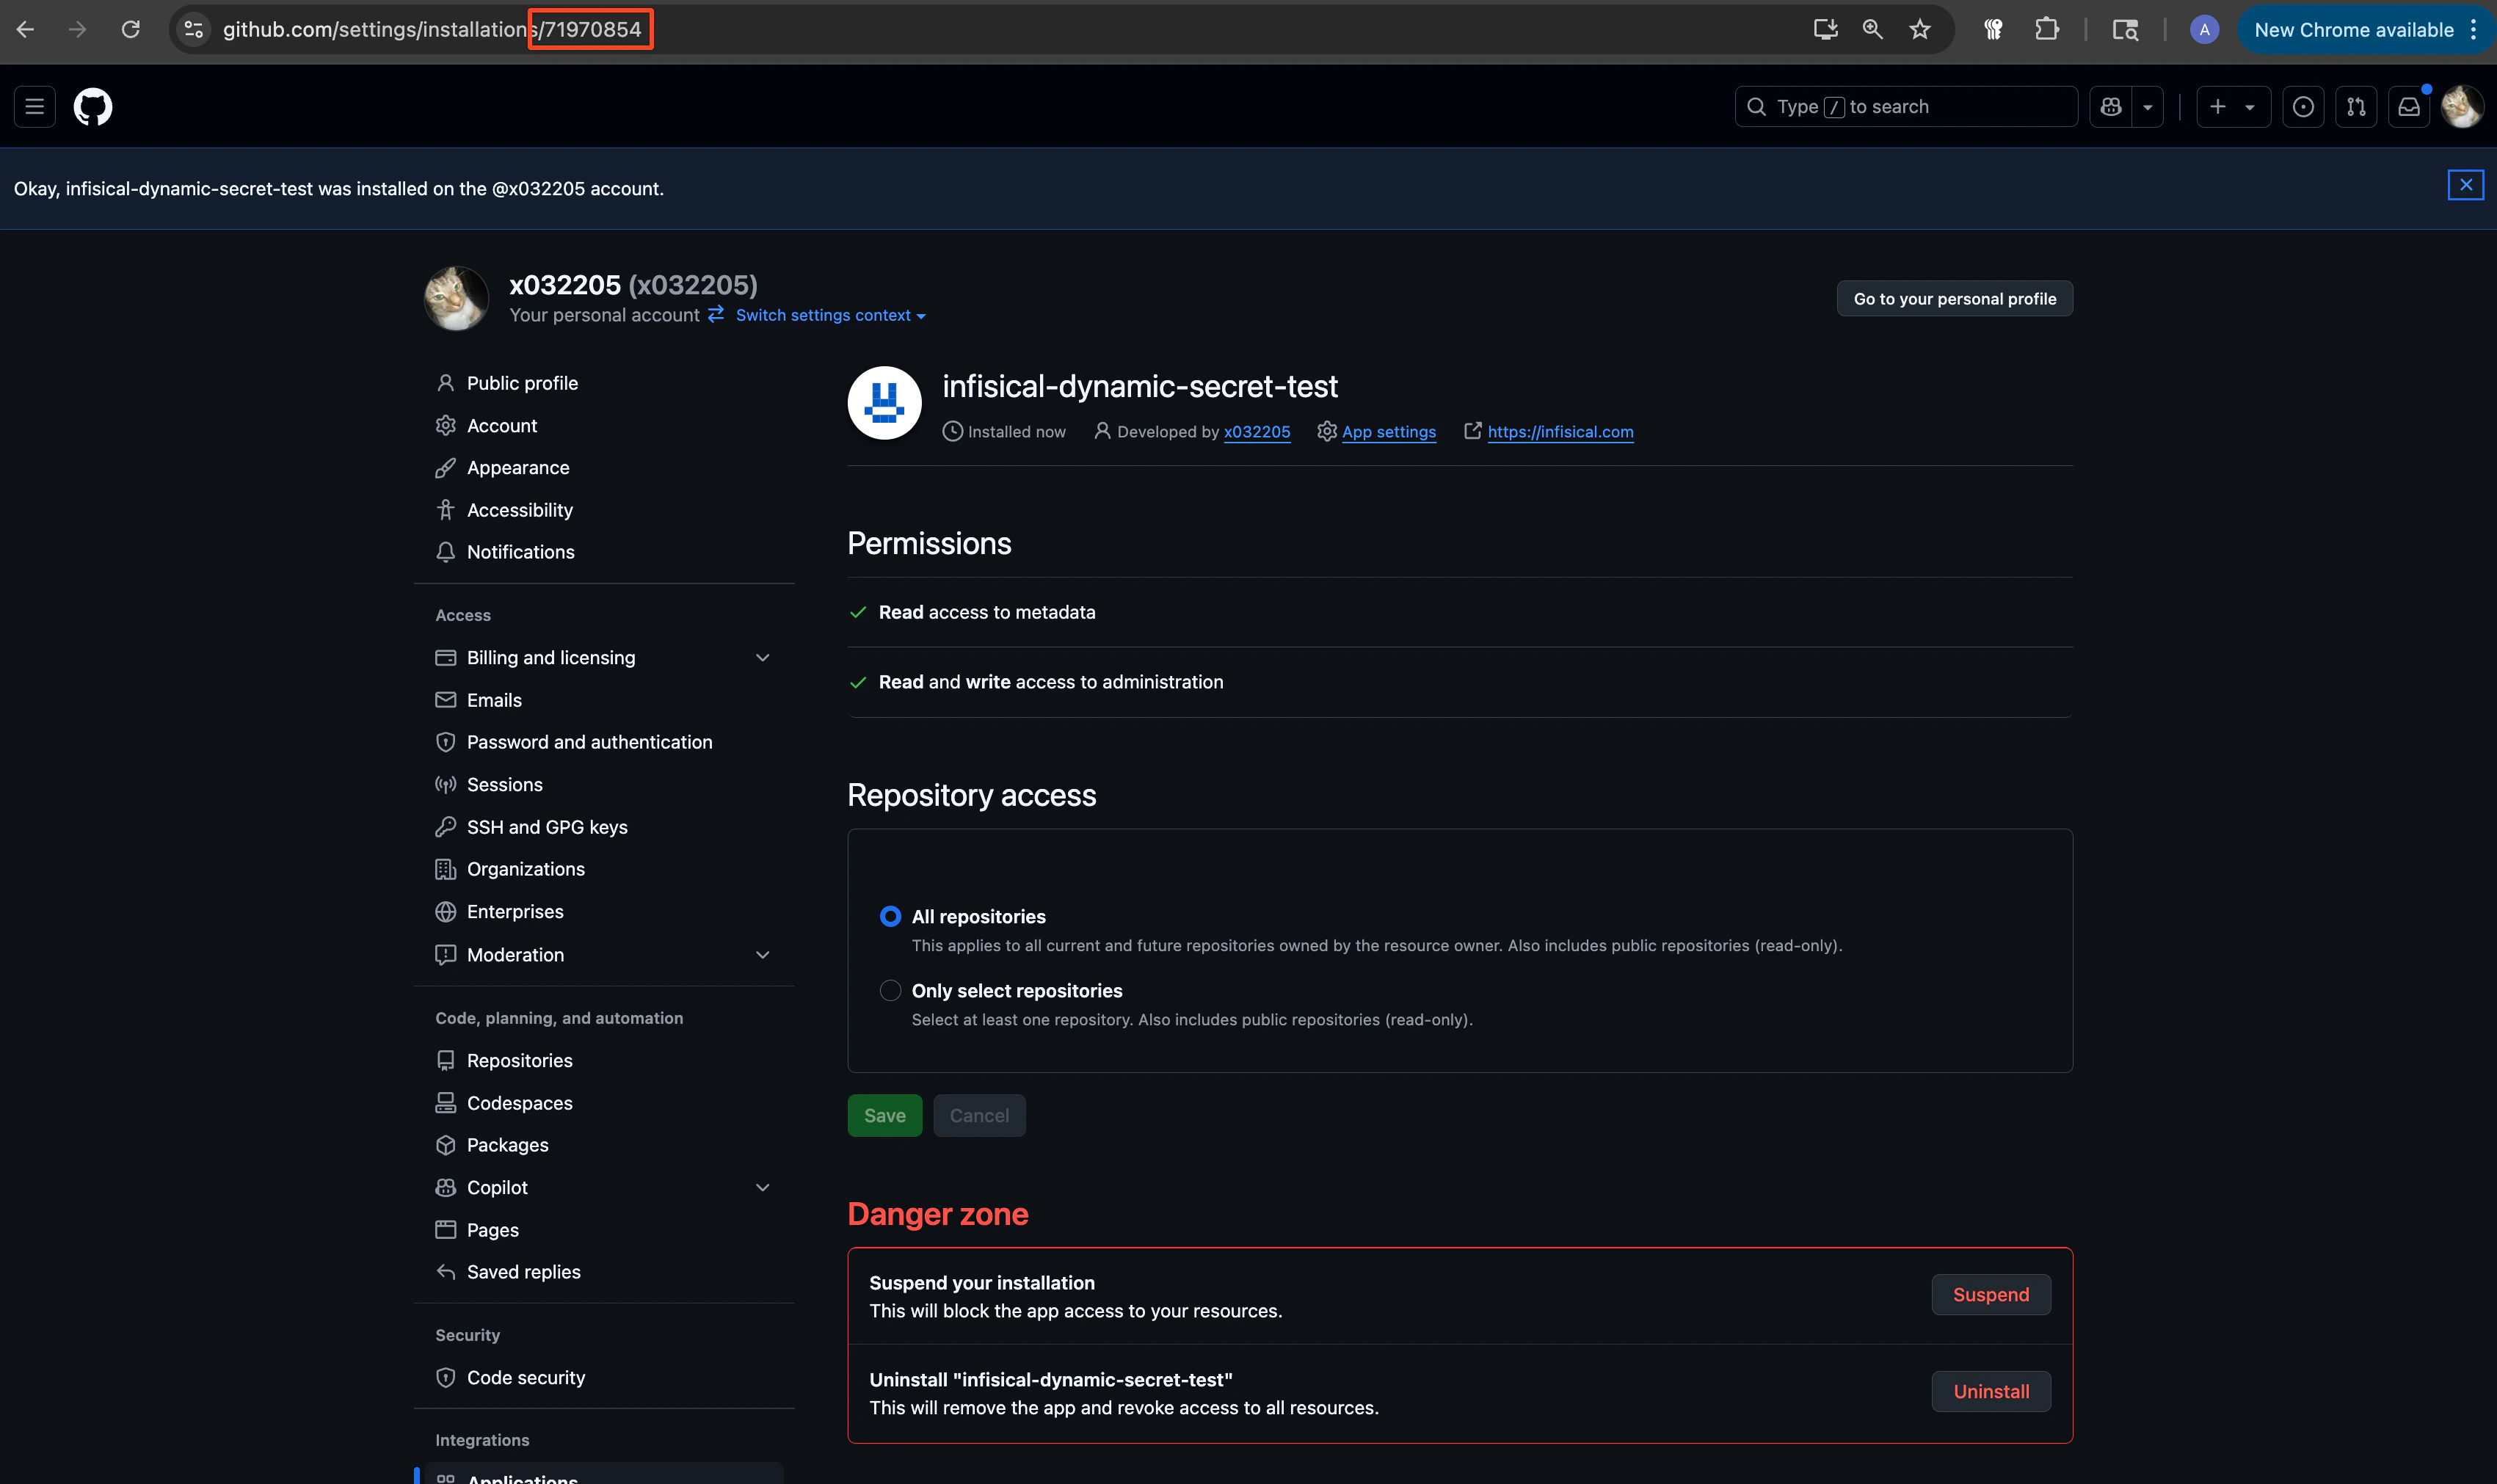Open Emails settings in sidebar
The width and height of the screenshot is (2497, 1484).
click(494, 700)
